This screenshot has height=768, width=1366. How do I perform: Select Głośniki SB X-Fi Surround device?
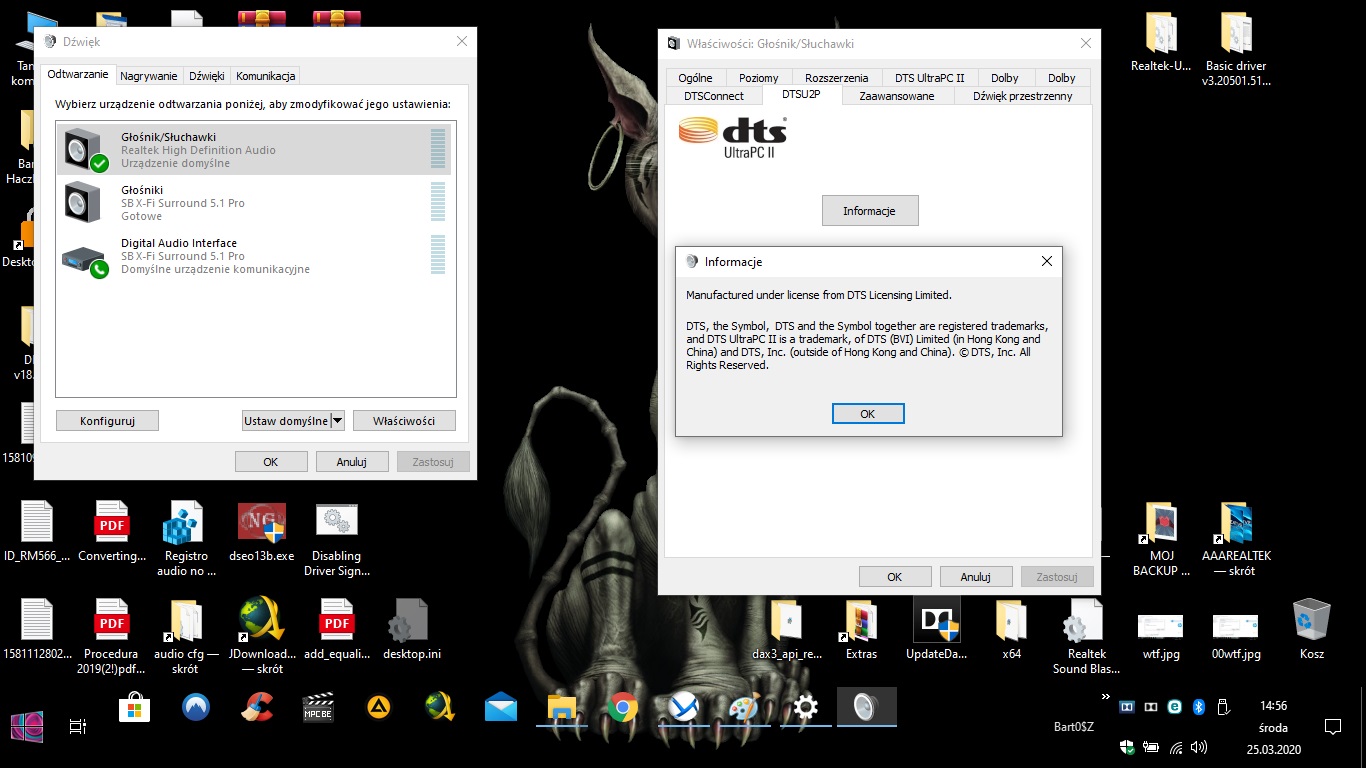pos(254,202)
